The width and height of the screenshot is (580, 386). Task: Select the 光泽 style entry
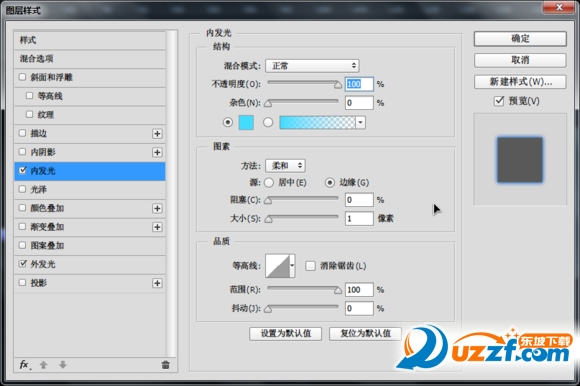point(90,189)
